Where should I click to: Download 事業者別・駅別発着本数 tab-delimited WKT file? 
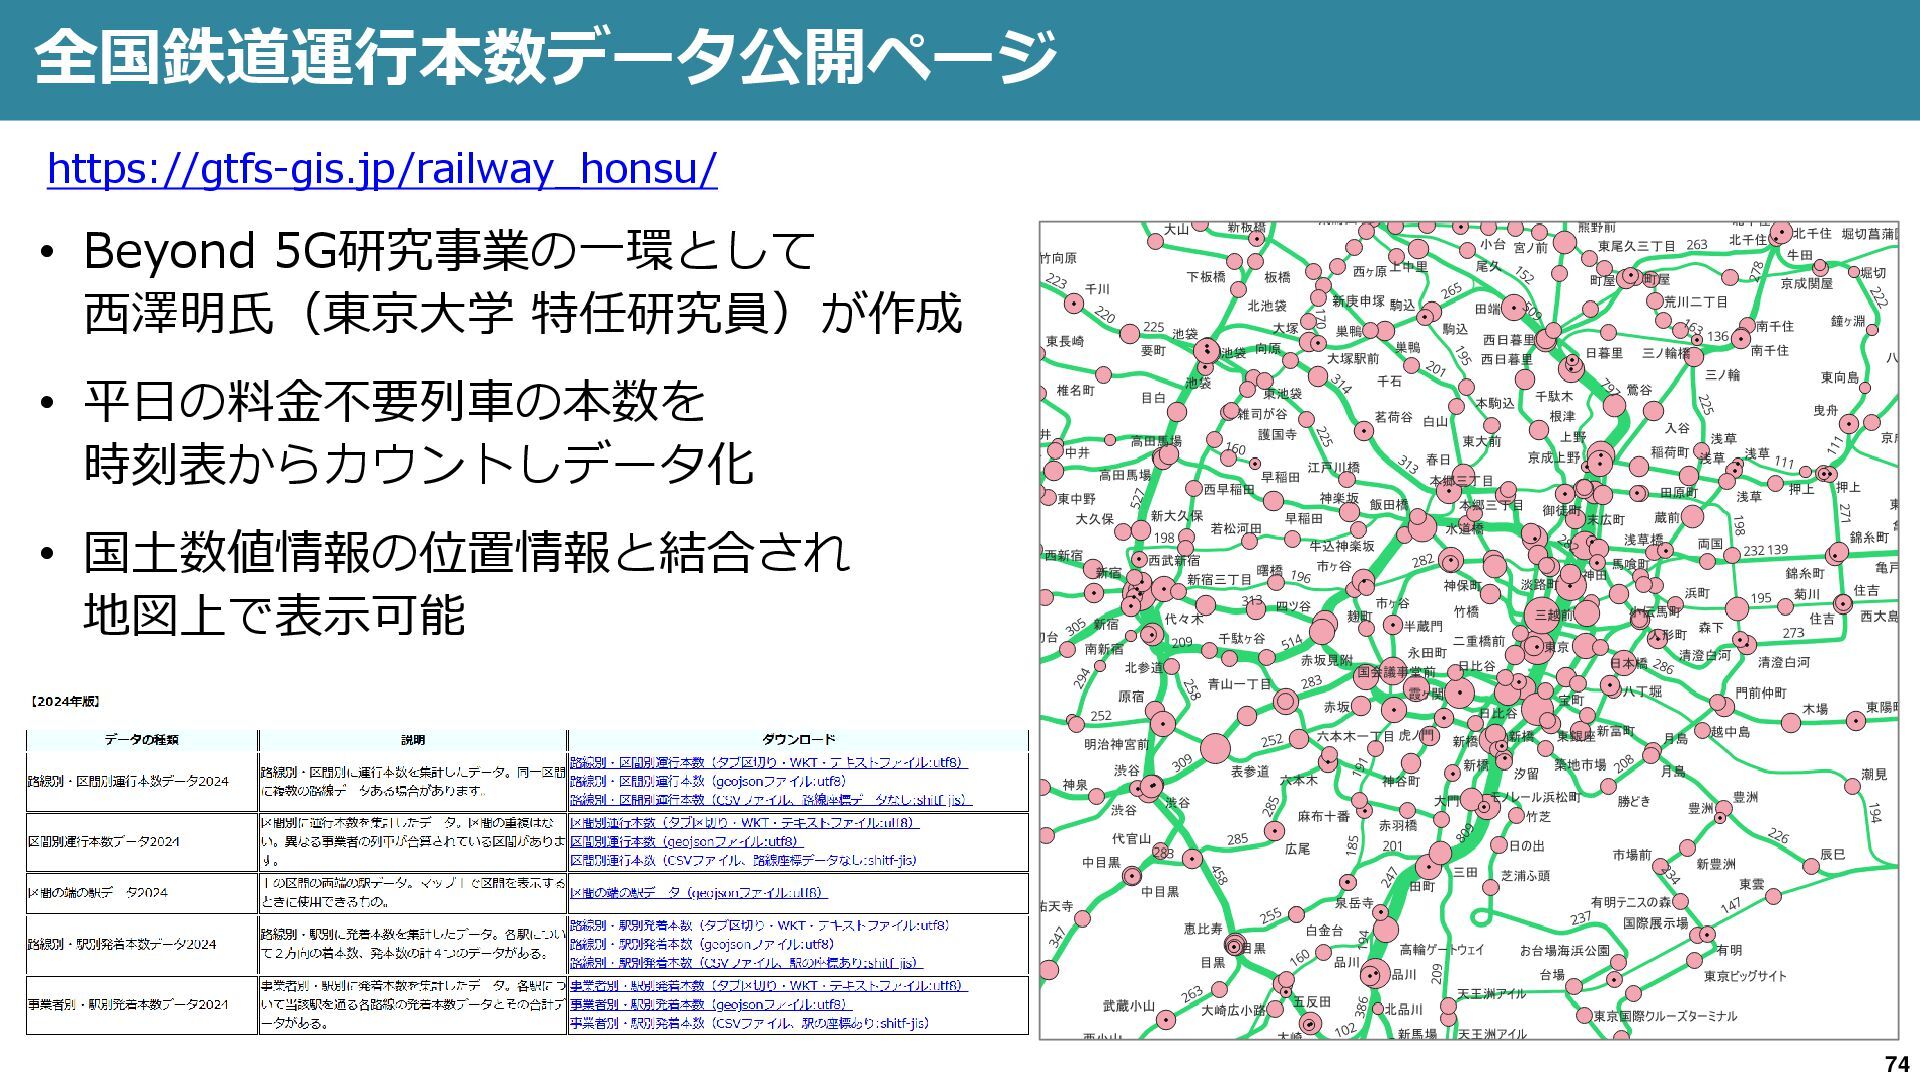tap(767, 985)
